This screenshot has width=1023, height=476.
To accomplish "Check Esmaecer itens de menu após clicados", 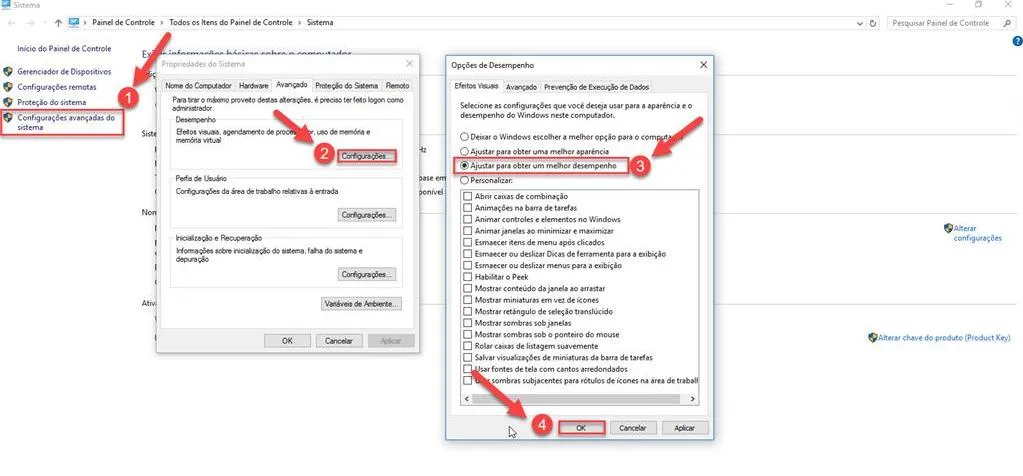I will [x=467, y=243].
